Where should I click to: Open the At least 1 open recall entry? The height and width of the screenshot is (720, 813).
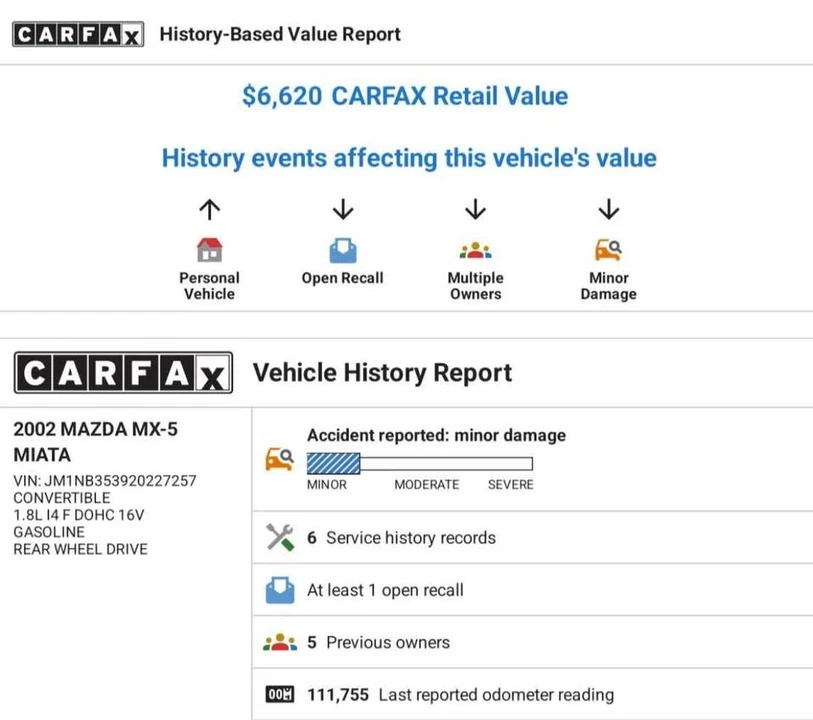tap(532, 590)
